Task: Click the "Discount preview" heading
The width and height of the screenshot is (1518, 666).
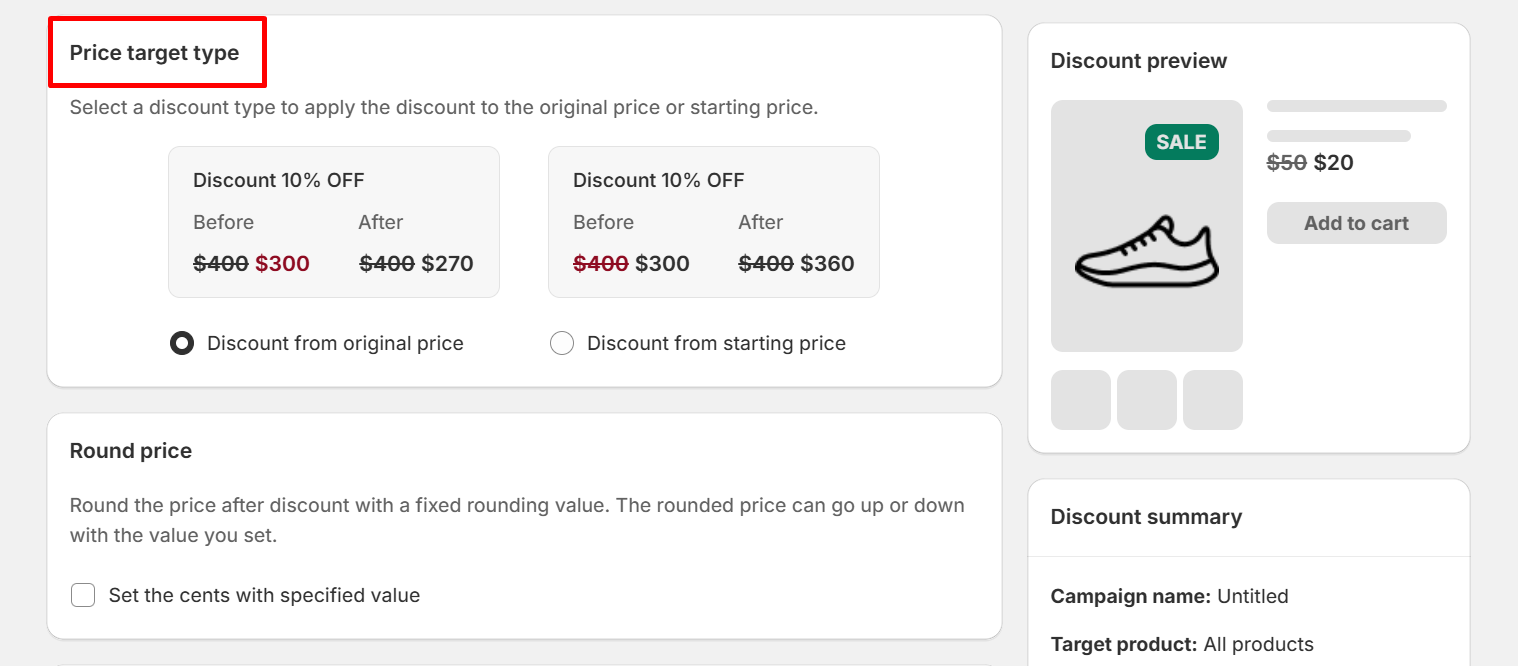Action: (1138, 61)
